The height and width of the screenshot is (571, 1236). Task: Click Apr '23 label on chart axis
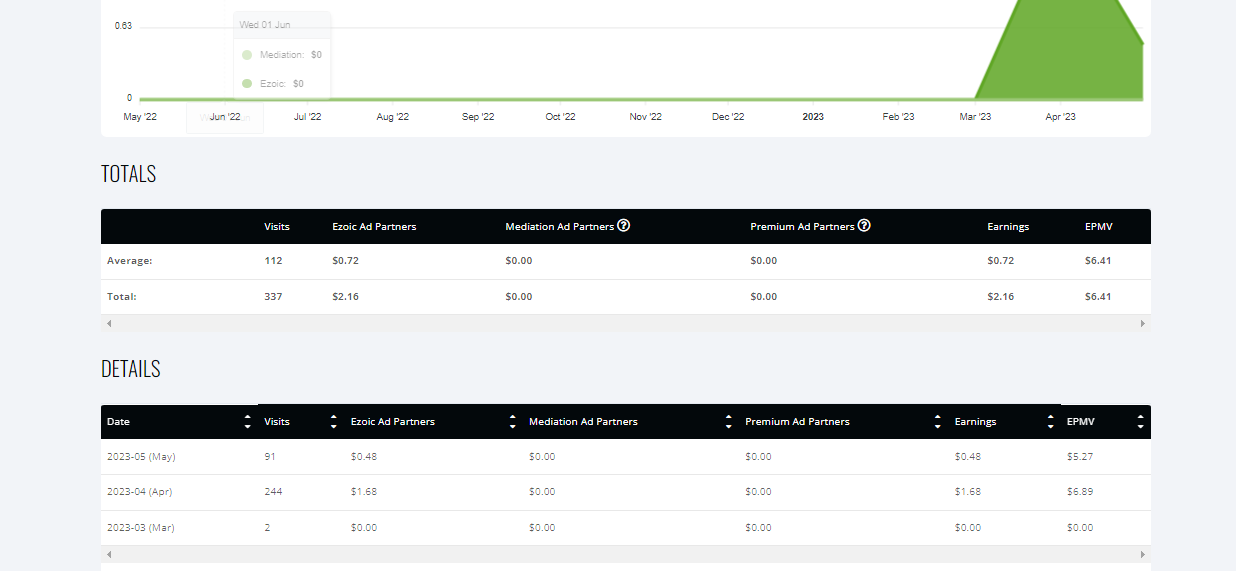1060,117
